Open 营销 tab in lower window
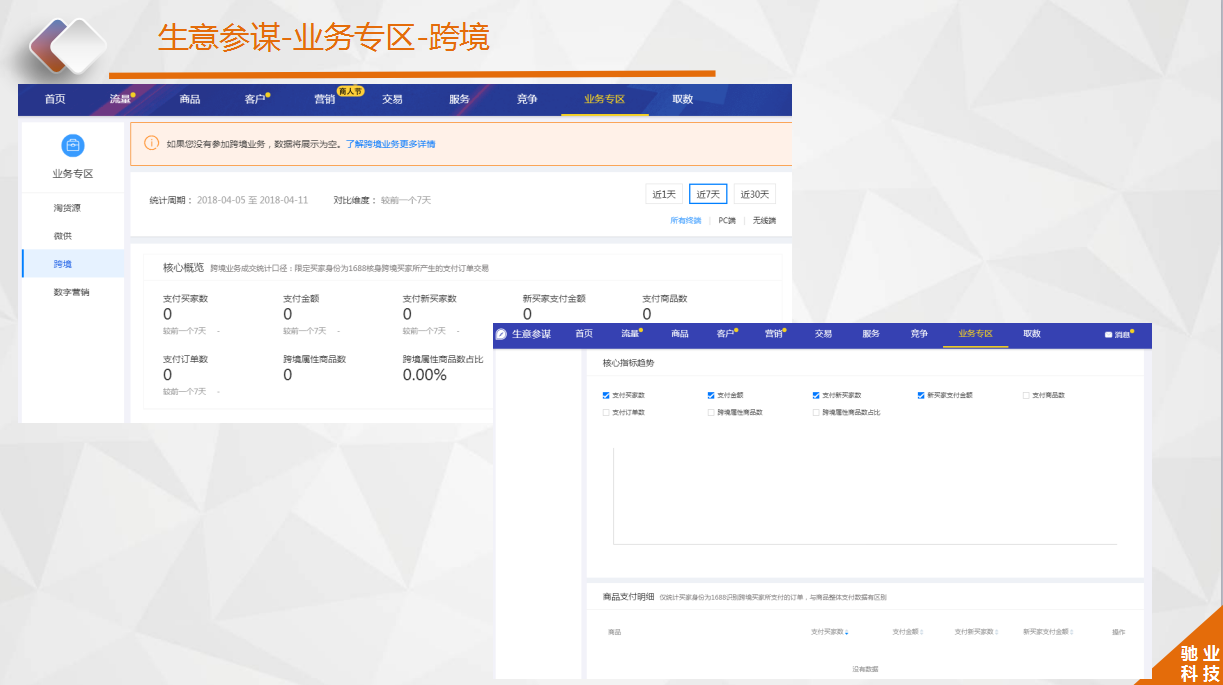Screen dimensions: 1223x685 pos(774,334)
